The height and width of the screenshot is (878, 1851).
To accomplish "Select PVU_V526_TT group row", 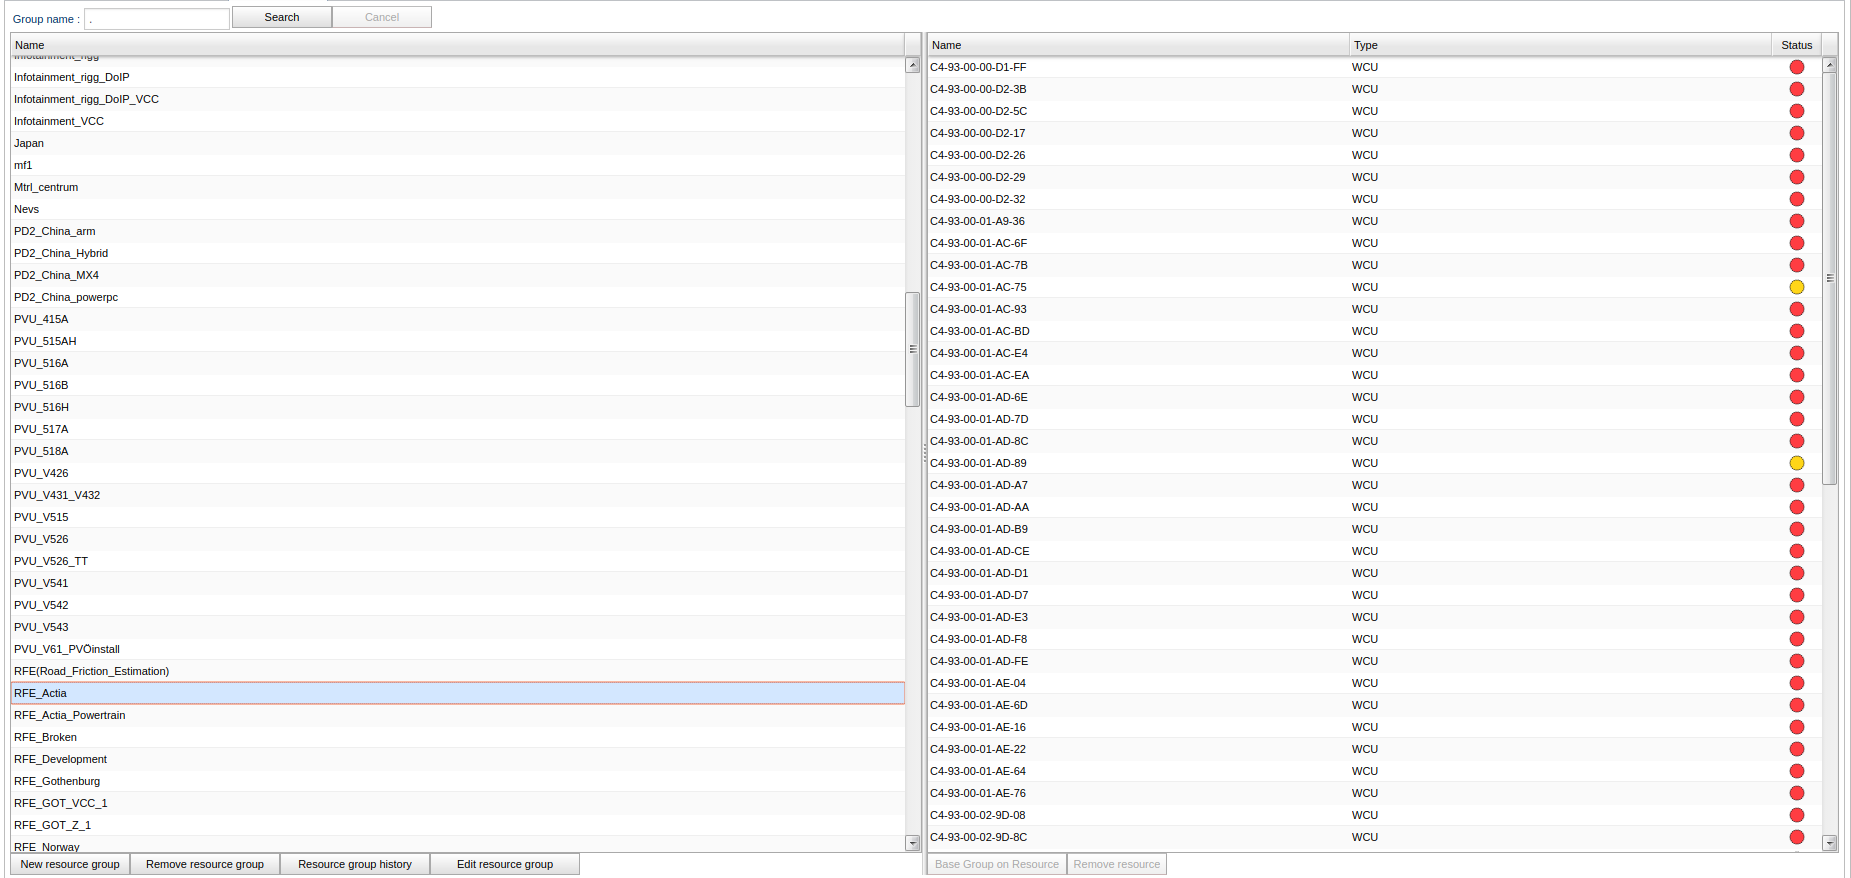I will pyautogui.click(x=51, y=561).
